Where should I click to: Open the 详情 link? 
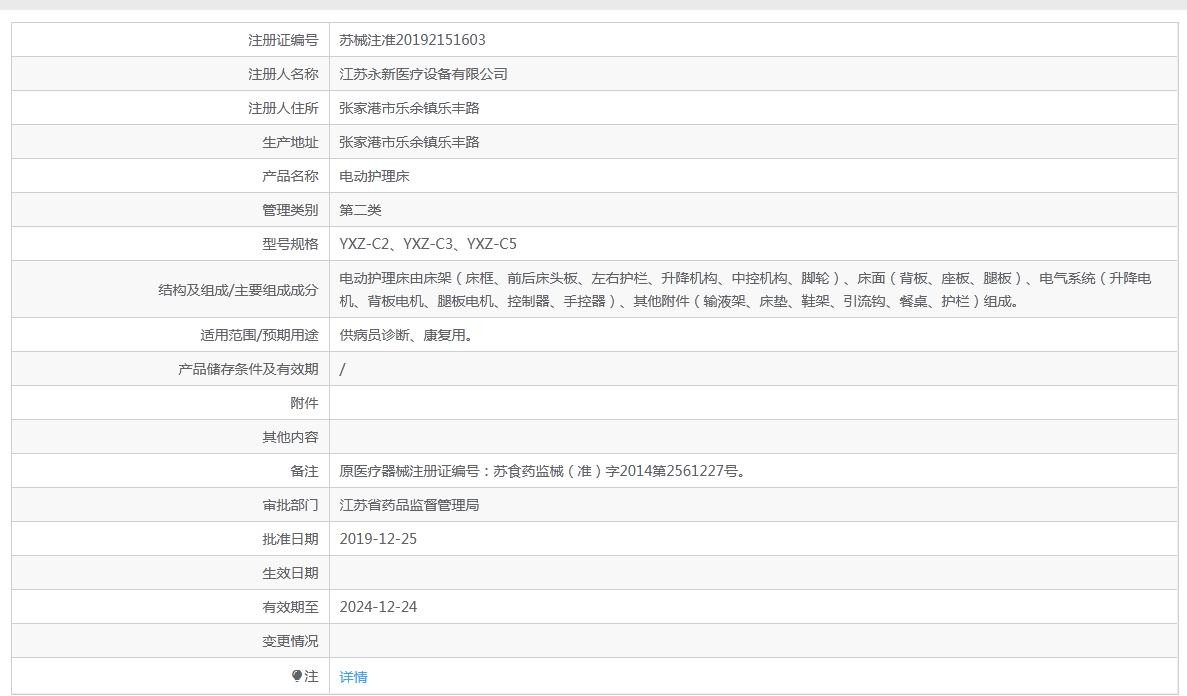[x=354, y=677]
